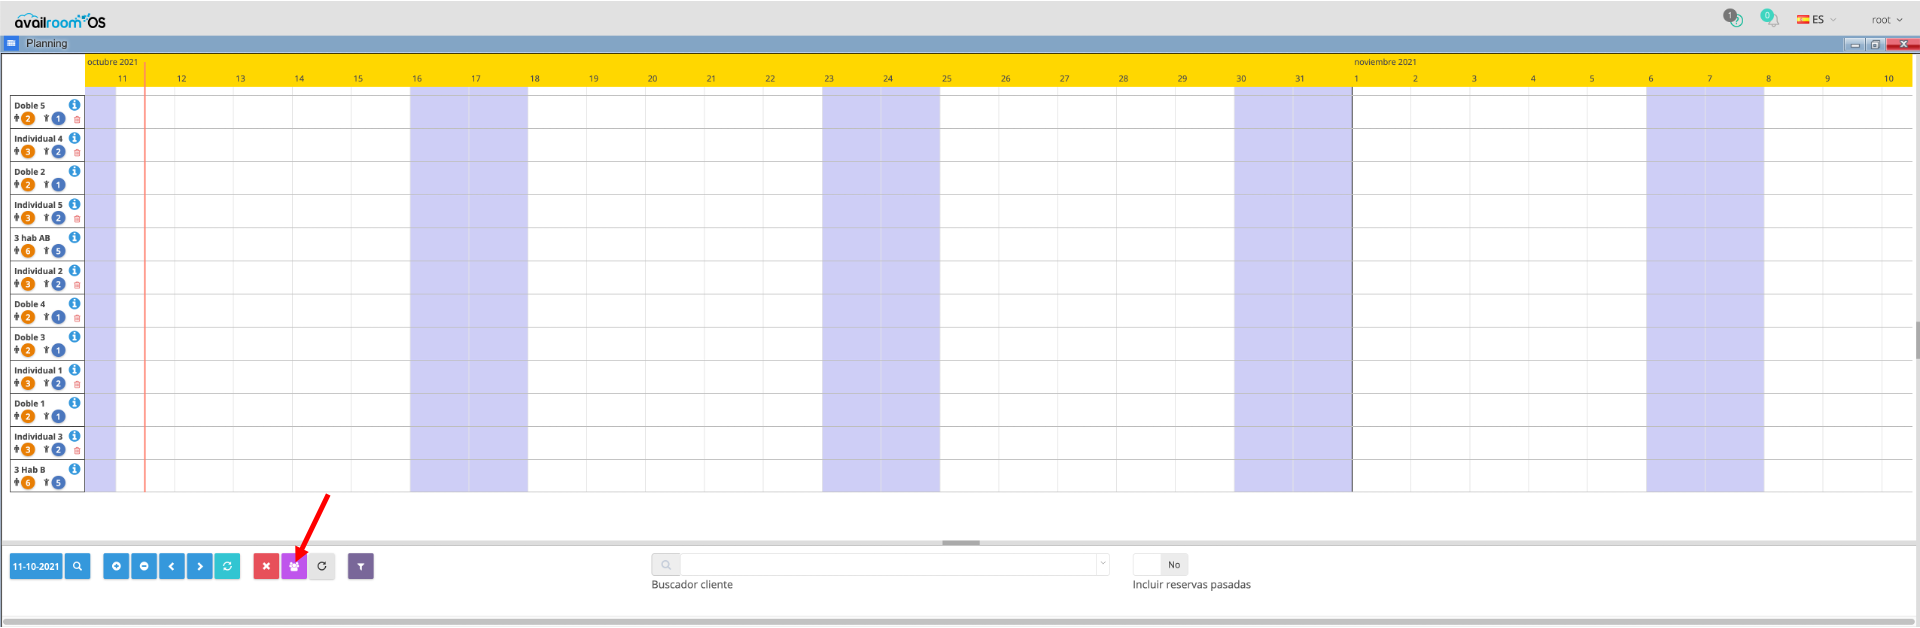Open the ES language dropdown
Viewport: 1920px width, 628px height.
(1817, 20)
